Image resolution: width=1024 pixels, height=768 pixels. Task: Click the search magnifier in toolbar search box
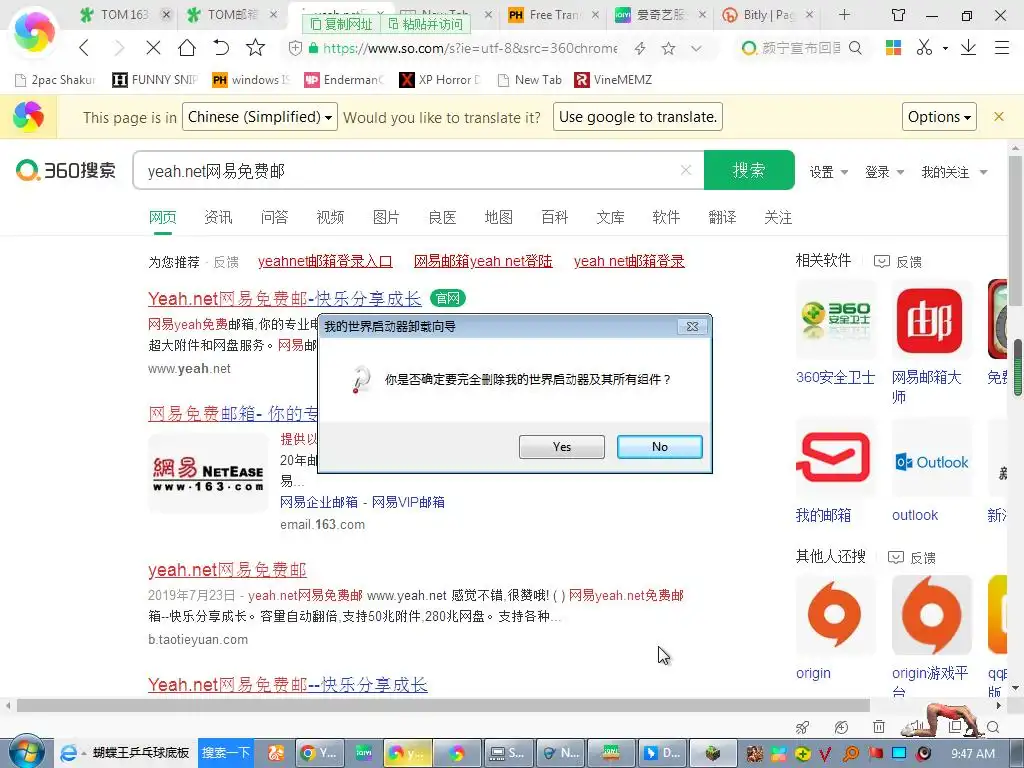(x=855, y=48)
